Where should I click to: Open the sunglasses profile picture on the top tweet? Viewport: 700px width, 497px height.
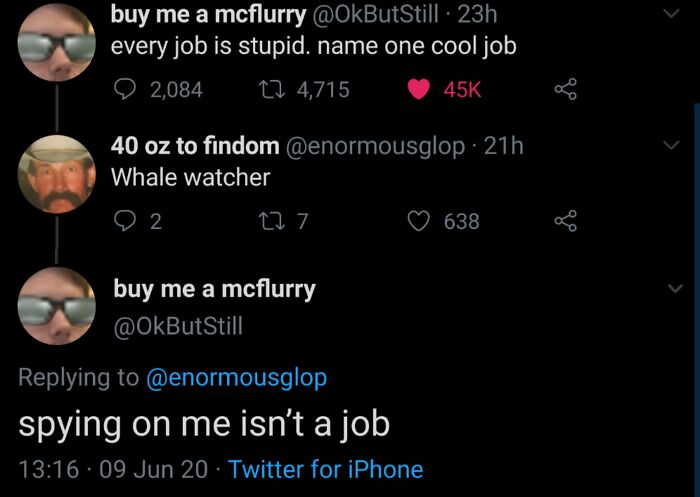click(57, 42)
